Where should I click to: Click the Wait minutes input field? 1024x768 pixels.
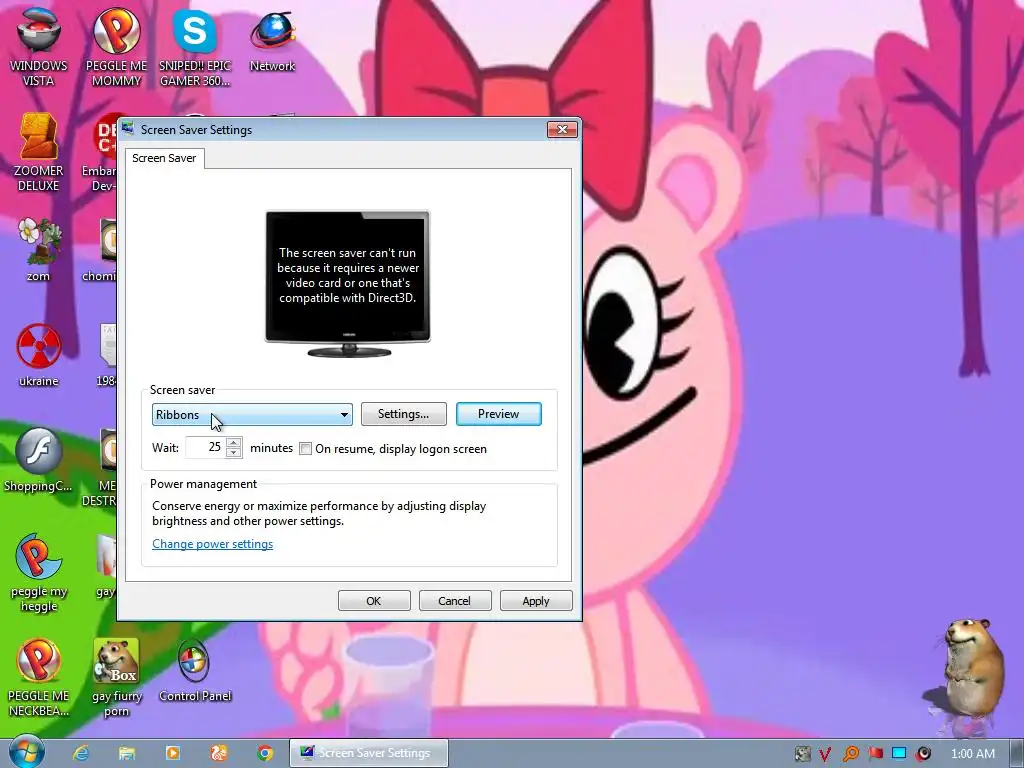click(205, 447)
